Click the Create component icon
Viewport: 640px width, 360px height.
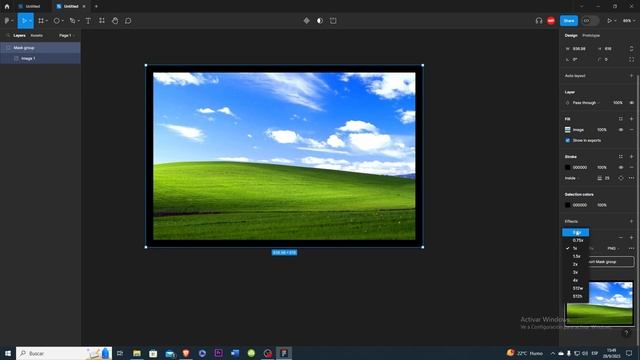[307, 21]
